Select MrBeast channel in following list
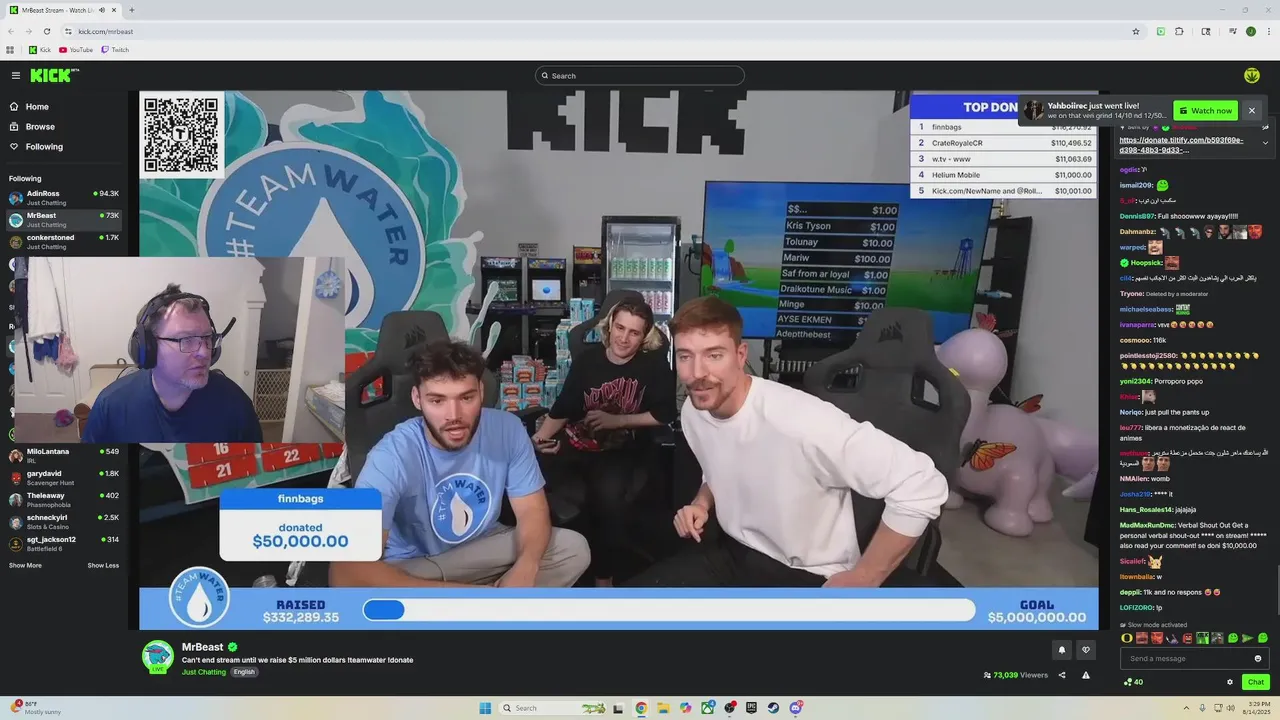The width and height of the screenshot is (1280, 720). [64, 219]
